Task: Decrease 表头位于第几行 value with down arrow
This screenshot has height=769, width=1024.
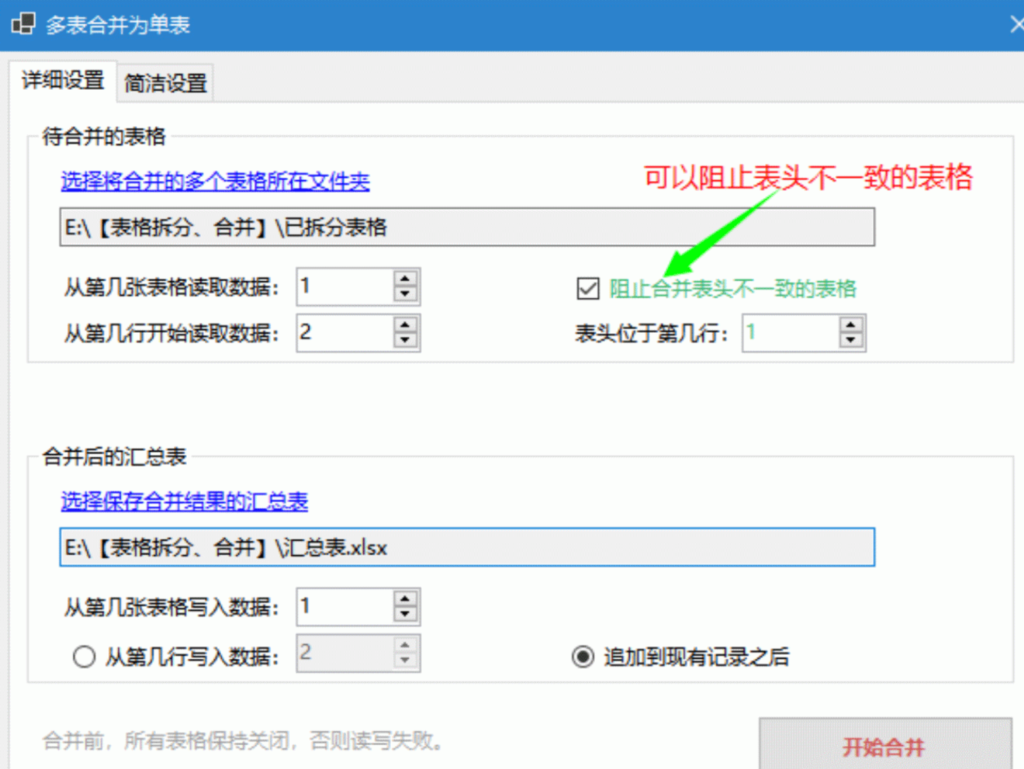Action: 851,340
